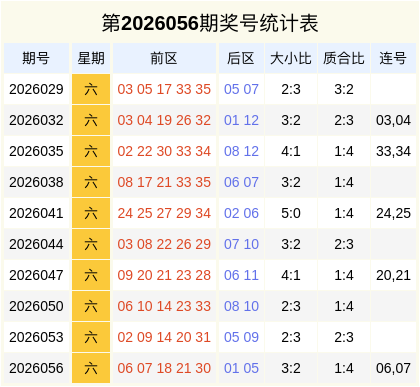Viewport: 420px width, 387px height.
Task: Click back numbers 08 12
Action: [241, 151]
